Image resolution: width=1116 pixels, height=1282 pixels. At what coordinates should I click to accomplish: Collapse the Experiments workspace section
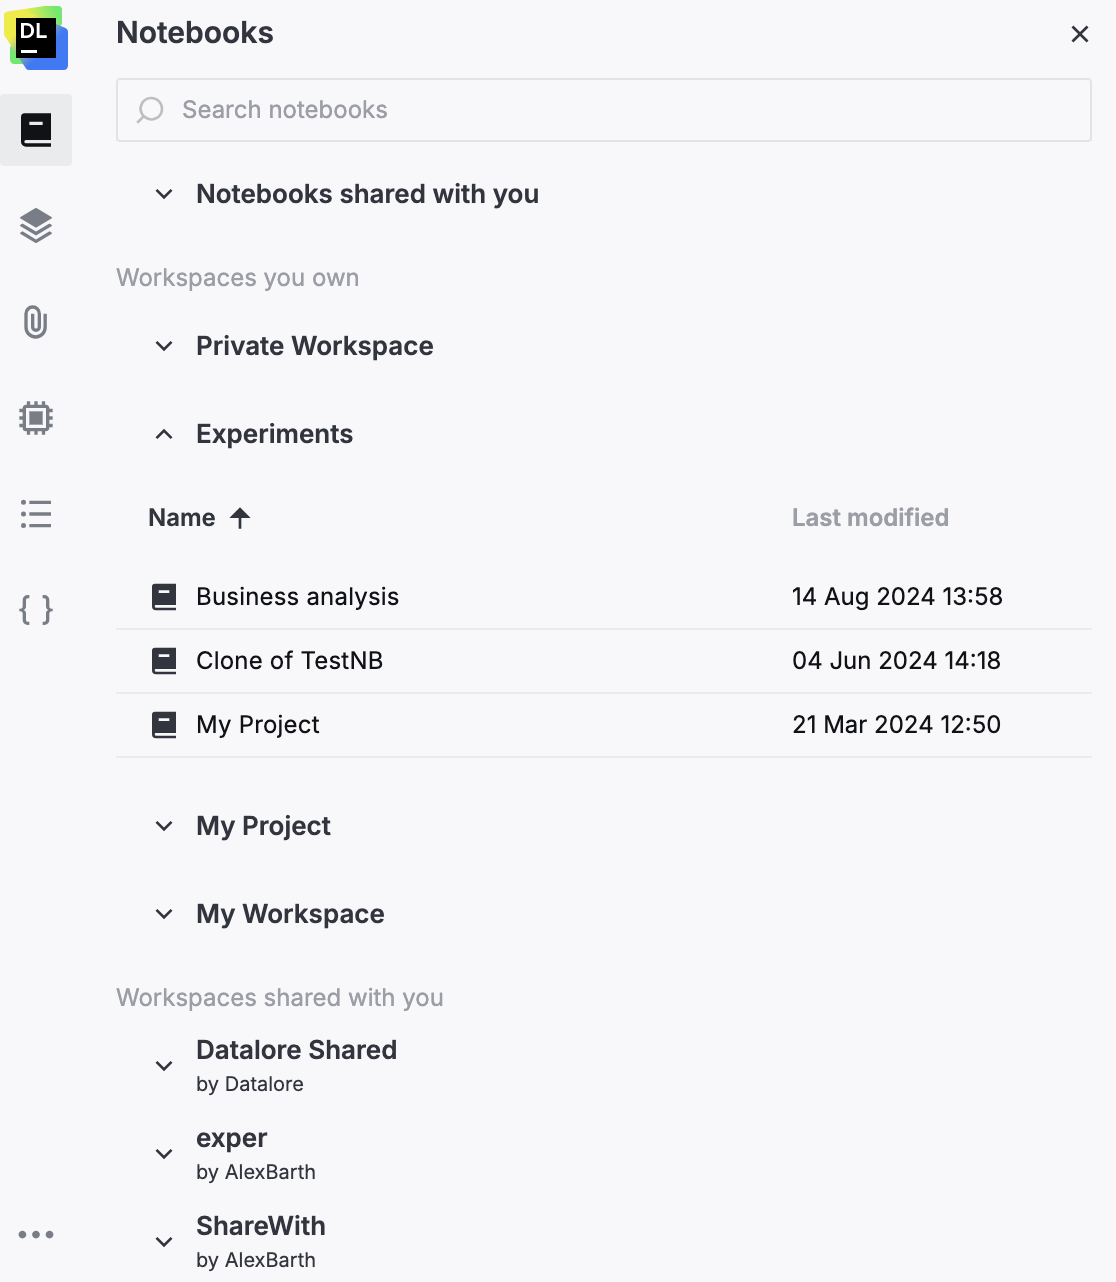pos(163,434)
